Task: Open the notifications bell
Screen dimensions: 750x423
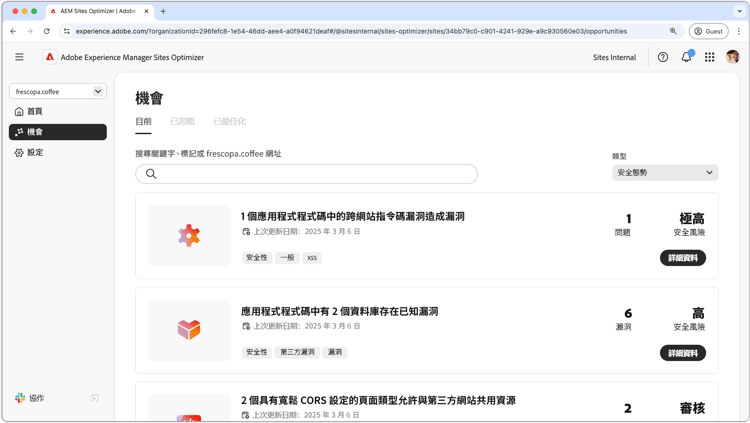Action: tap(686, 57)
